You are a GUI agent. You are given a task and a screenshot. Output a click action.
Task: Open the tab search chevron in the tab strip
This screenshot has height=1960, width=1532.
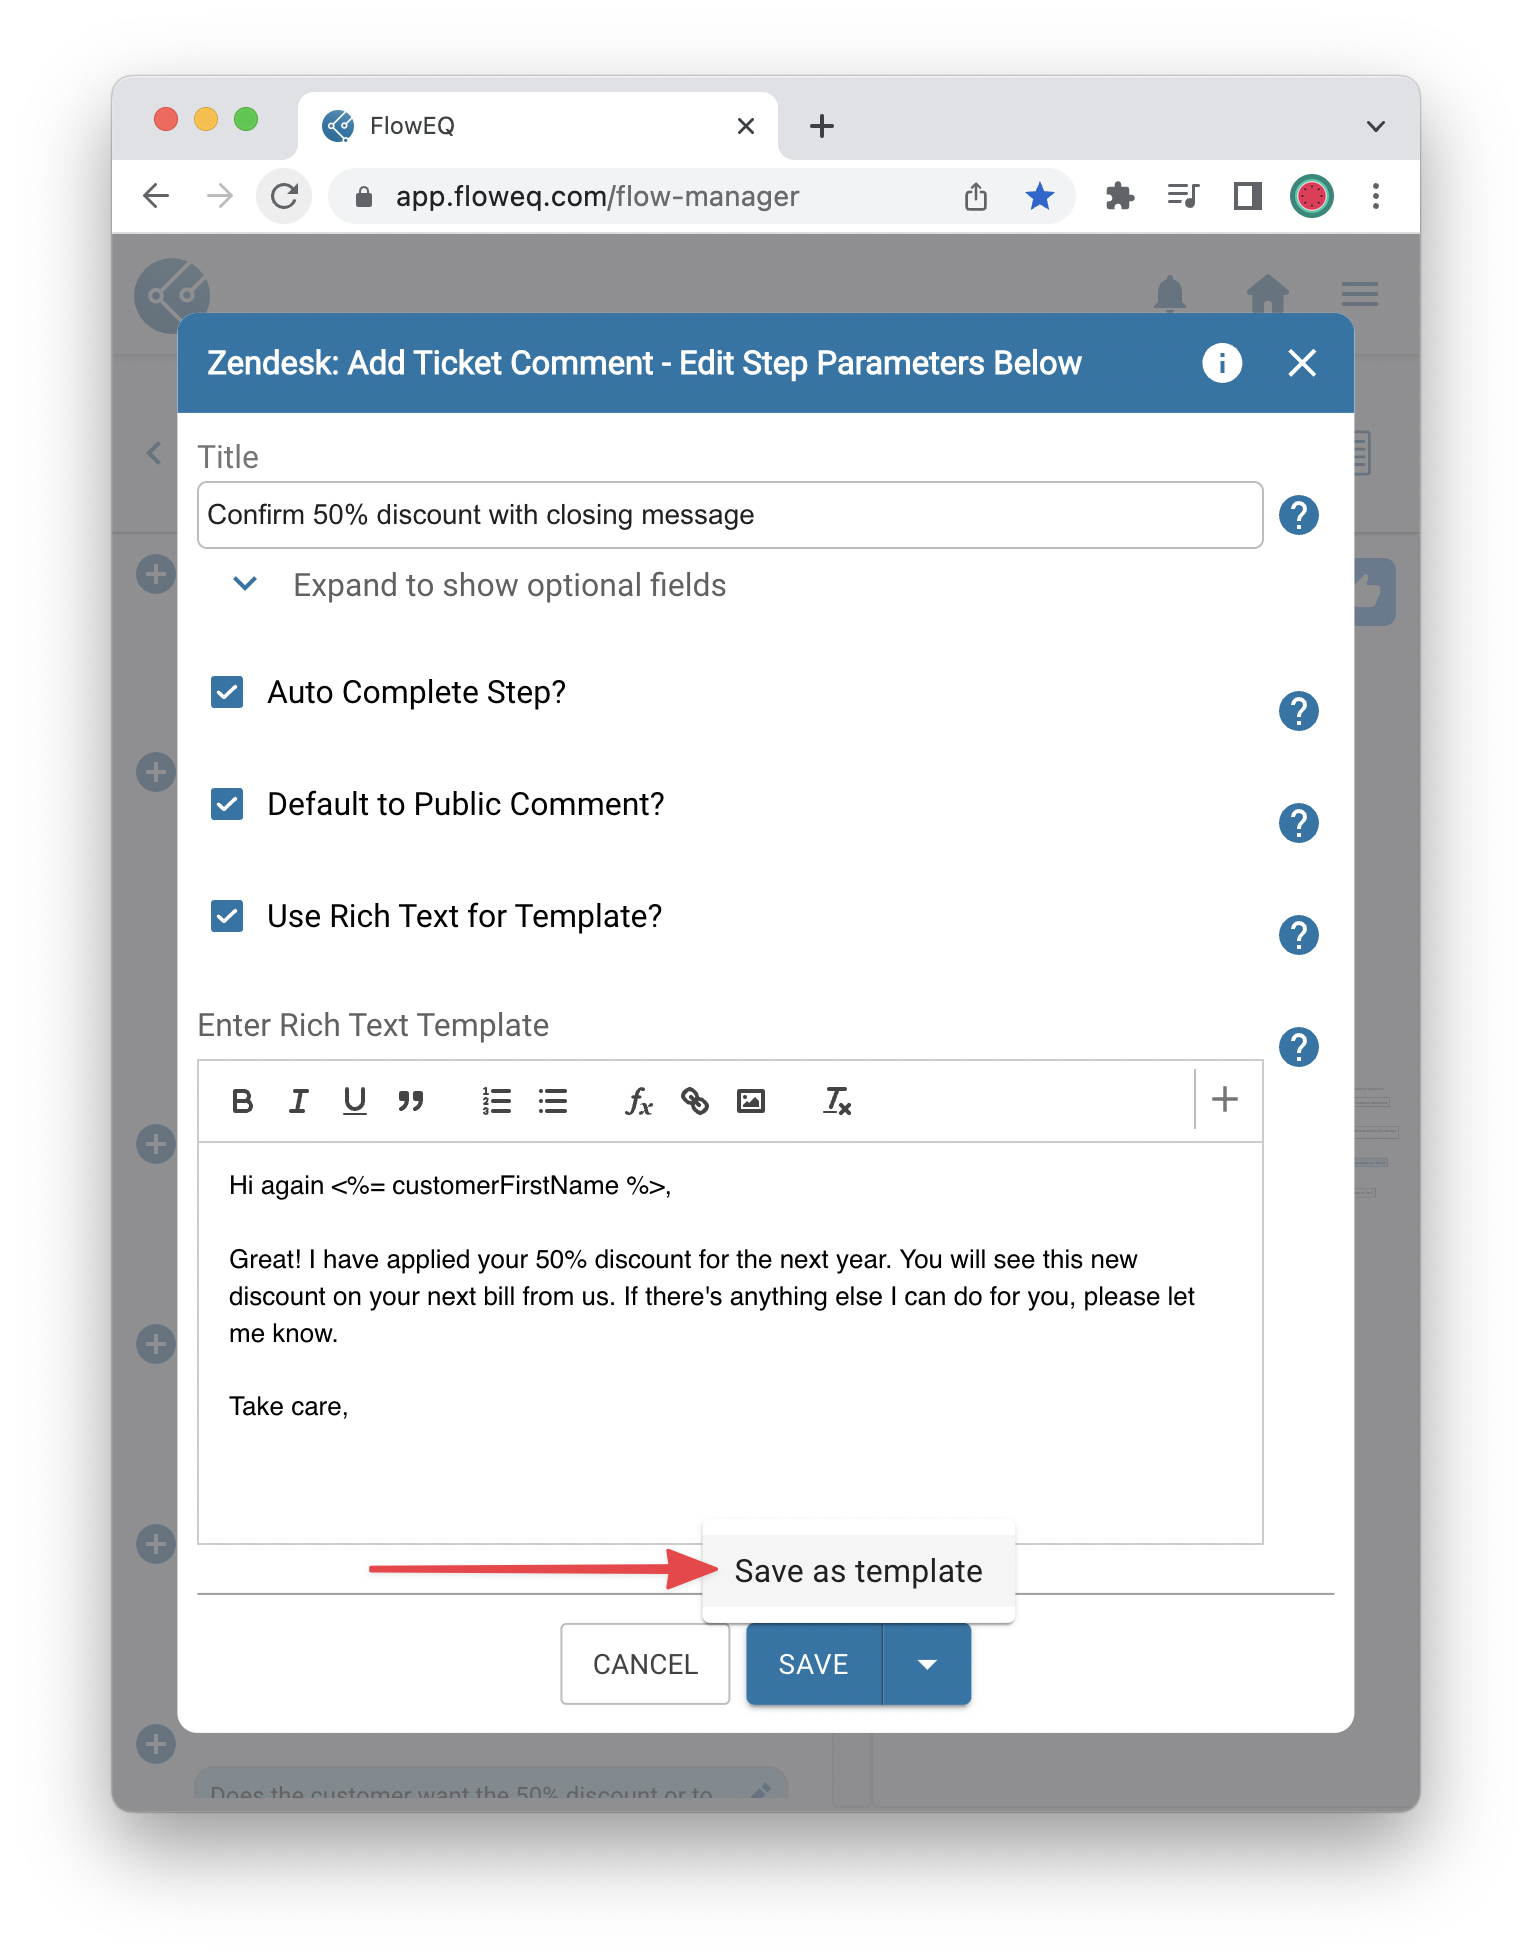1376,126
